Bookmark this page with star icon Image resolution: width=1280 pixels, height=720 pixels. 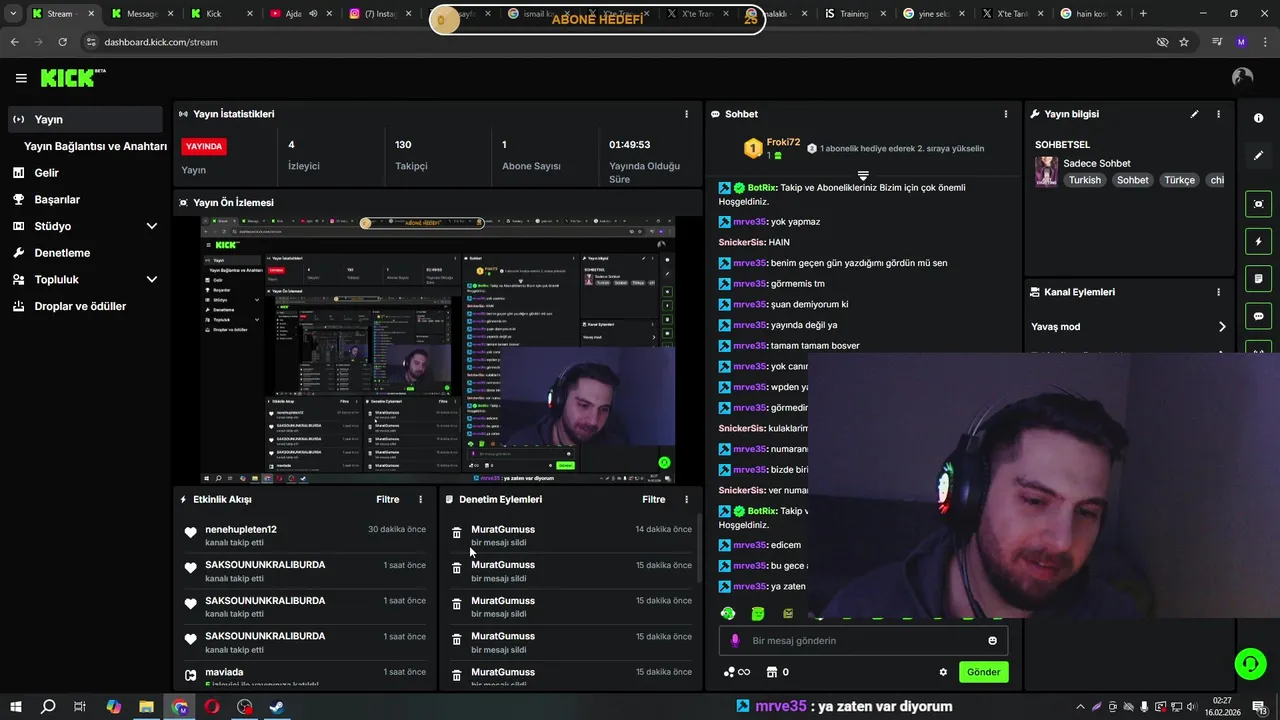click(x=1184, y=42)
